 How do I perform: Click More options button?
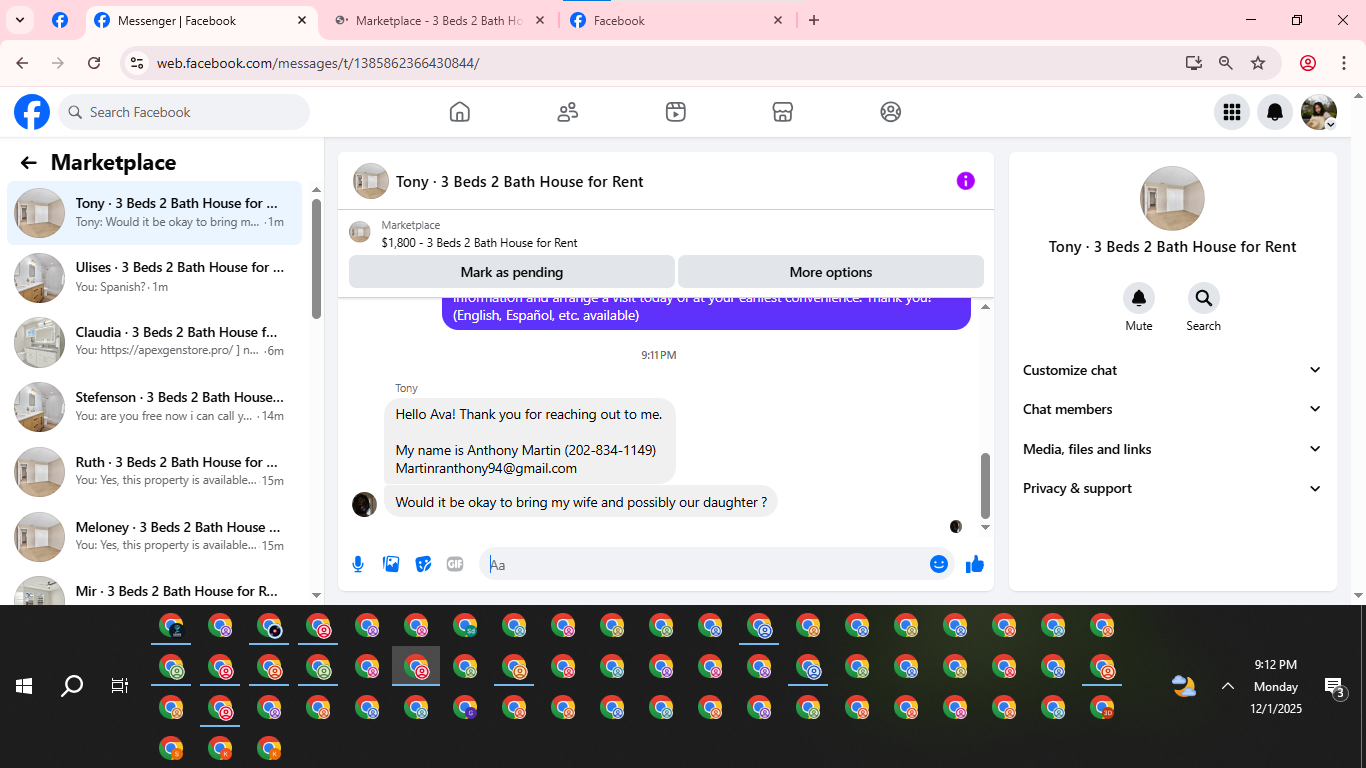click(x=831, y=272)
